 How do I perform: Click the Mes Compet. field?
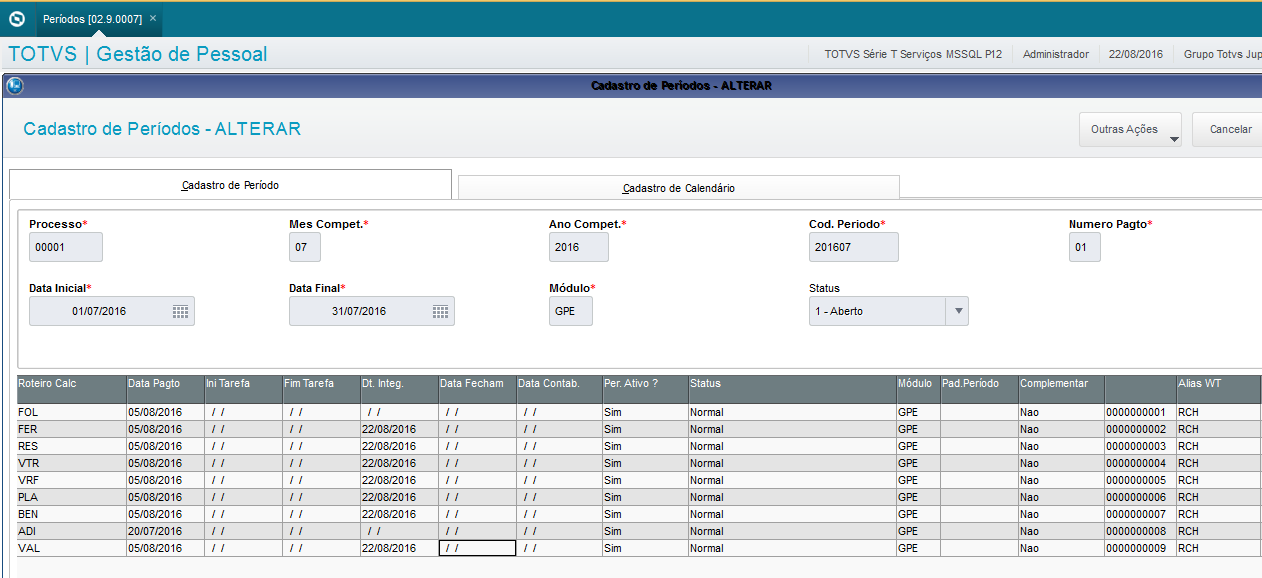pos(305,247)
